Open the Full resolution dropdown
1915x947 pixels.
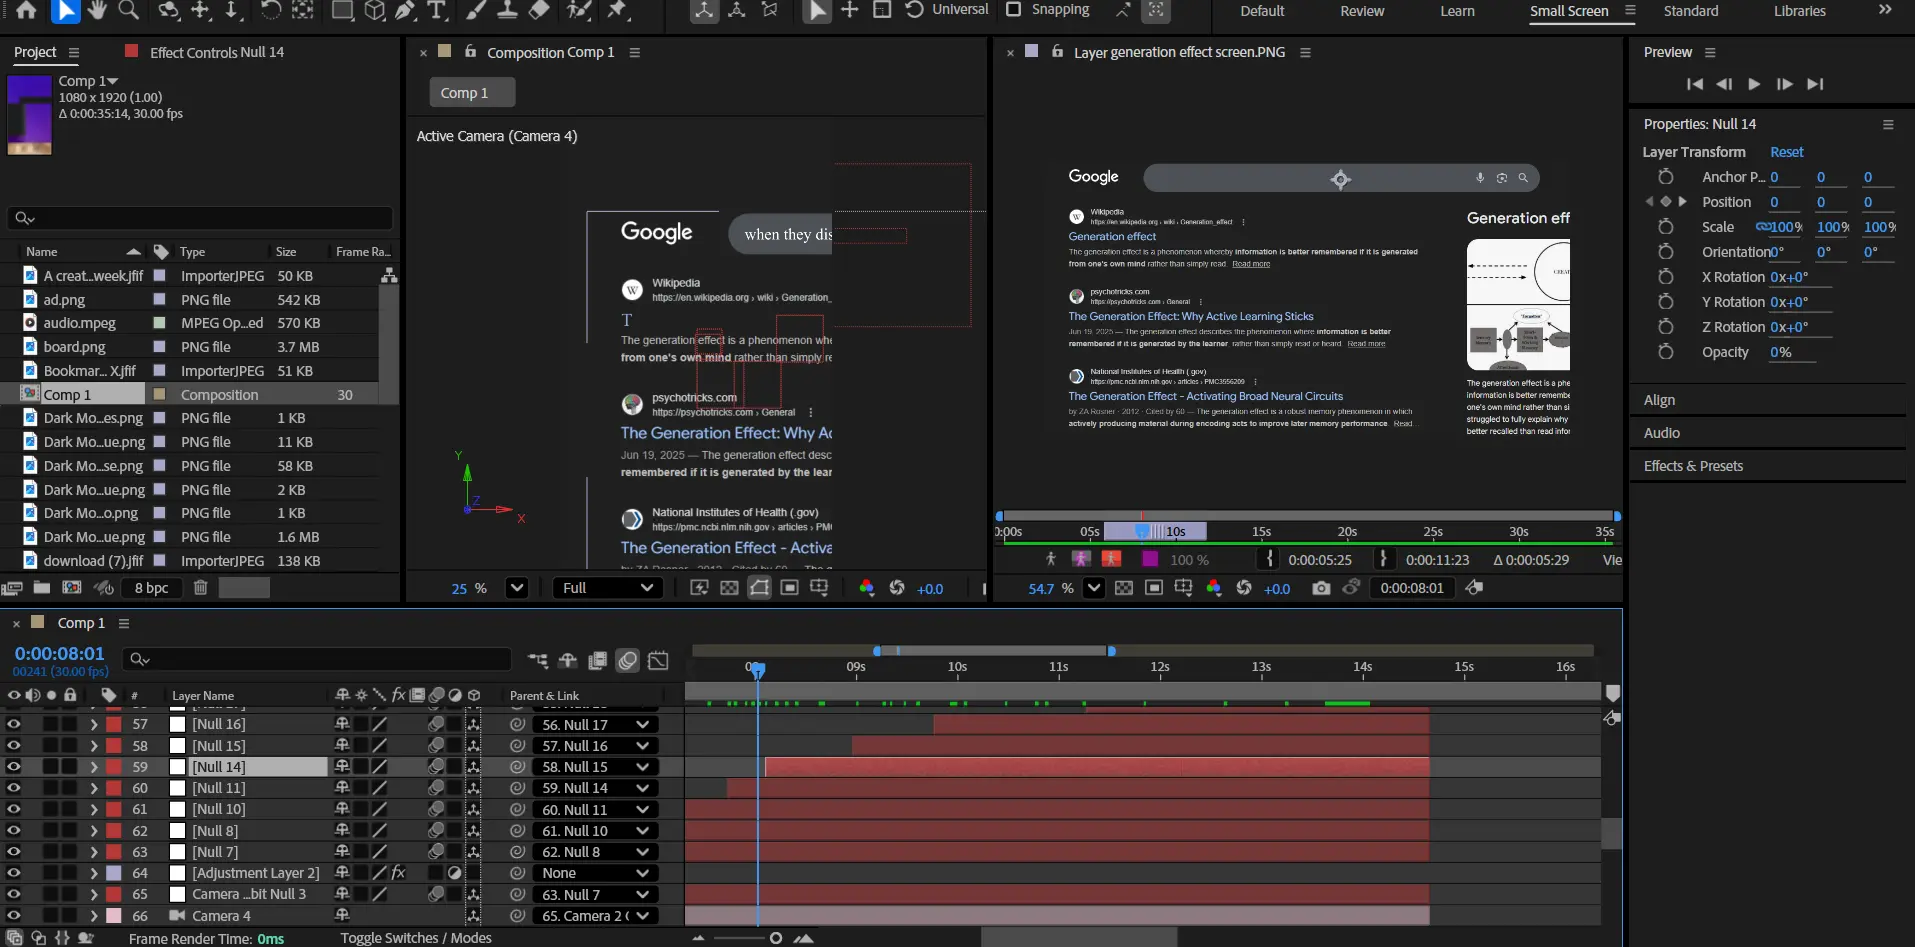[x=606, y=588]
